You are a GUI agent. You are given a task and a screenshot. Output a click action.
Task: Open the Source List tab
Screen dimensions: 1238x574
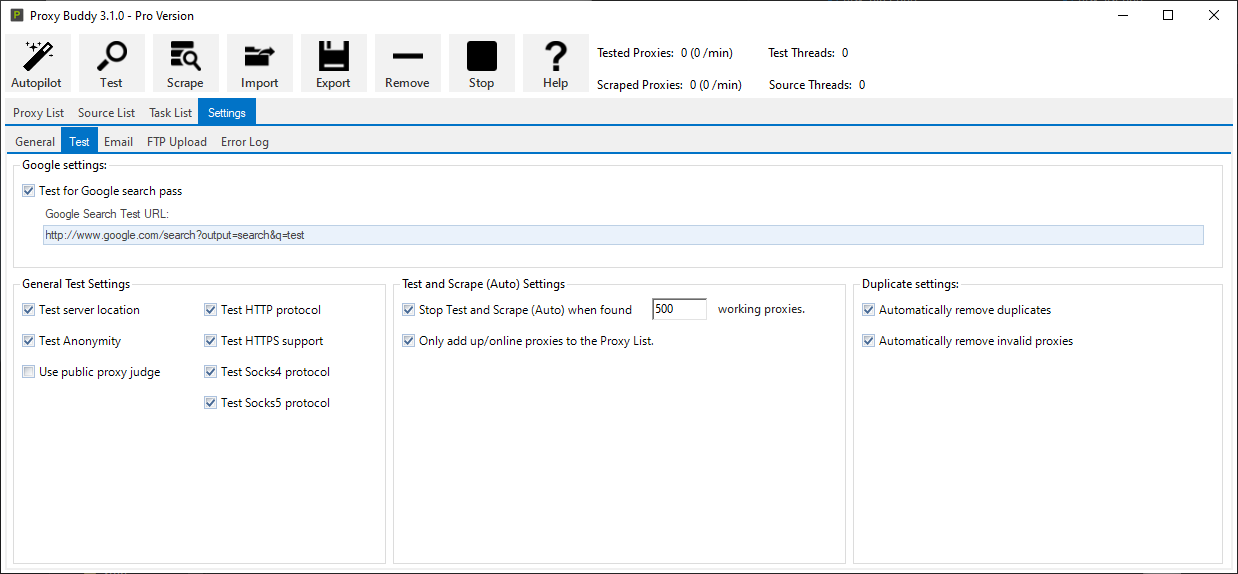coord(106,113)
